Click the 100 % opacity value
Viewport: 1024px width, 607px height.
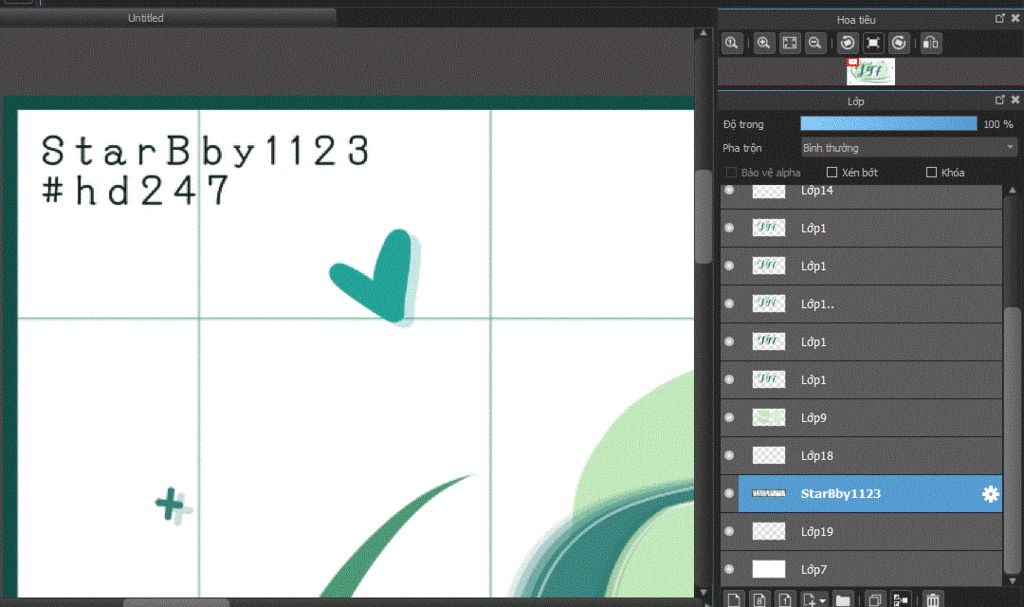[998, 124]
